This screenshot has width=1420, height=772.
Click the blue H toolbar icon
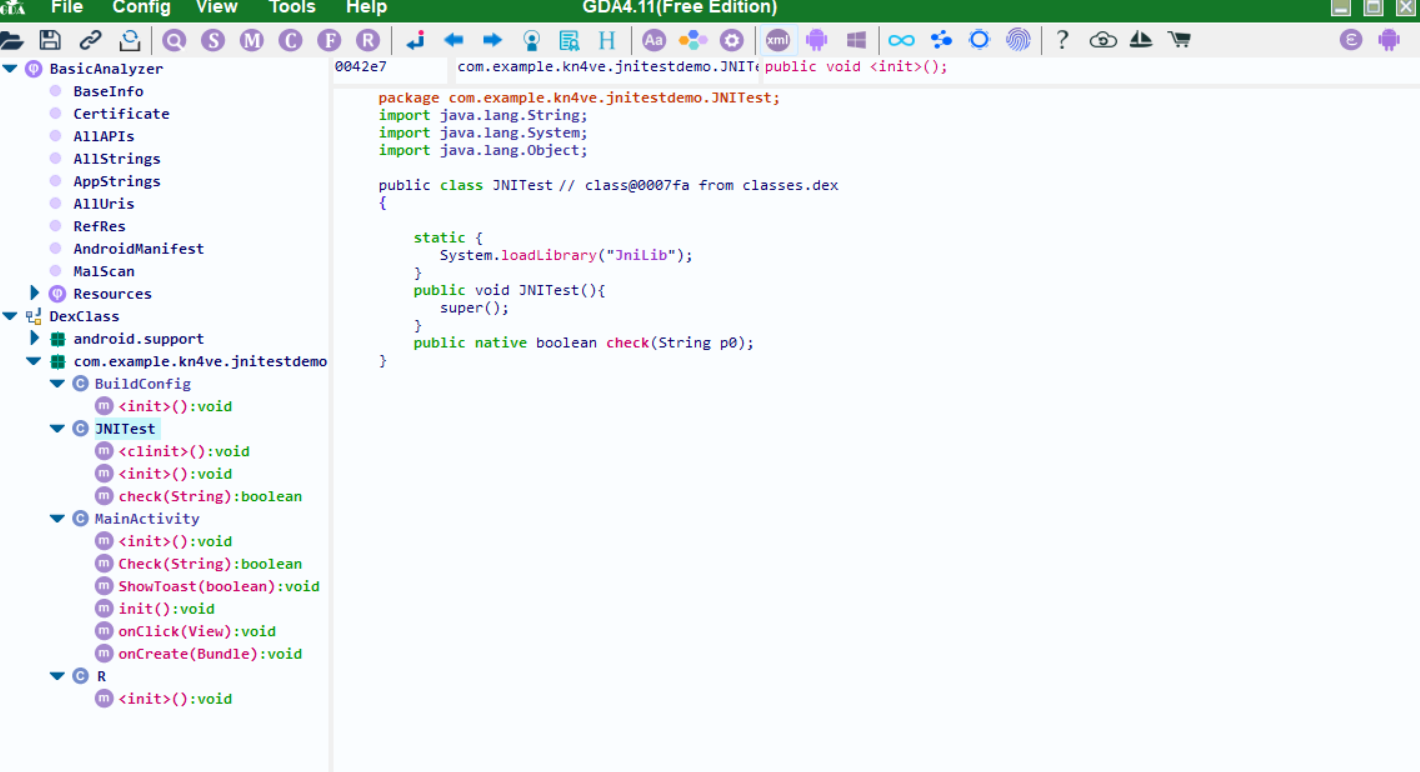click(607, 40)
